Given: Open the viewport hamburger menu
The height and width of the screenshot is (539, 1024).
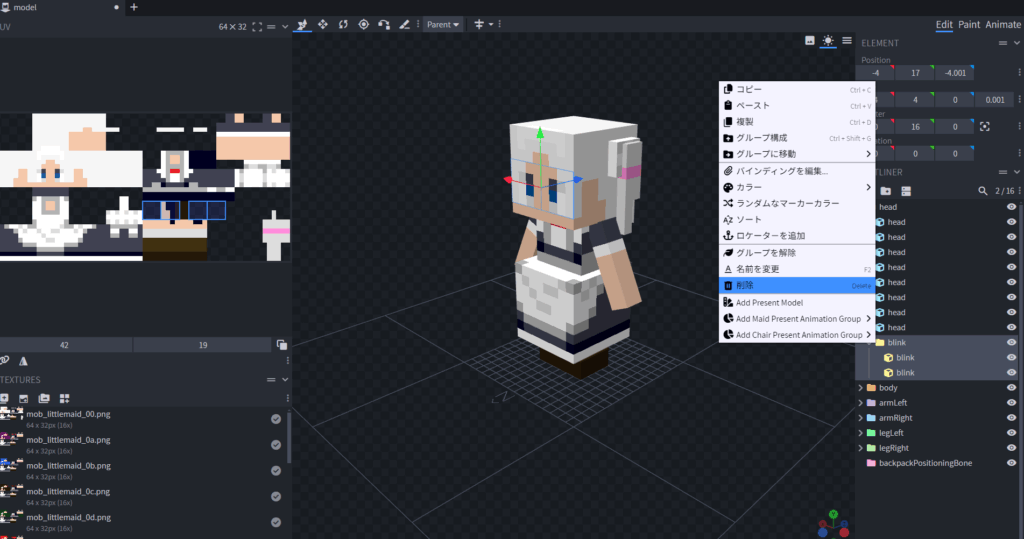Looking at the screenshot, I should (x=847, y=41).
